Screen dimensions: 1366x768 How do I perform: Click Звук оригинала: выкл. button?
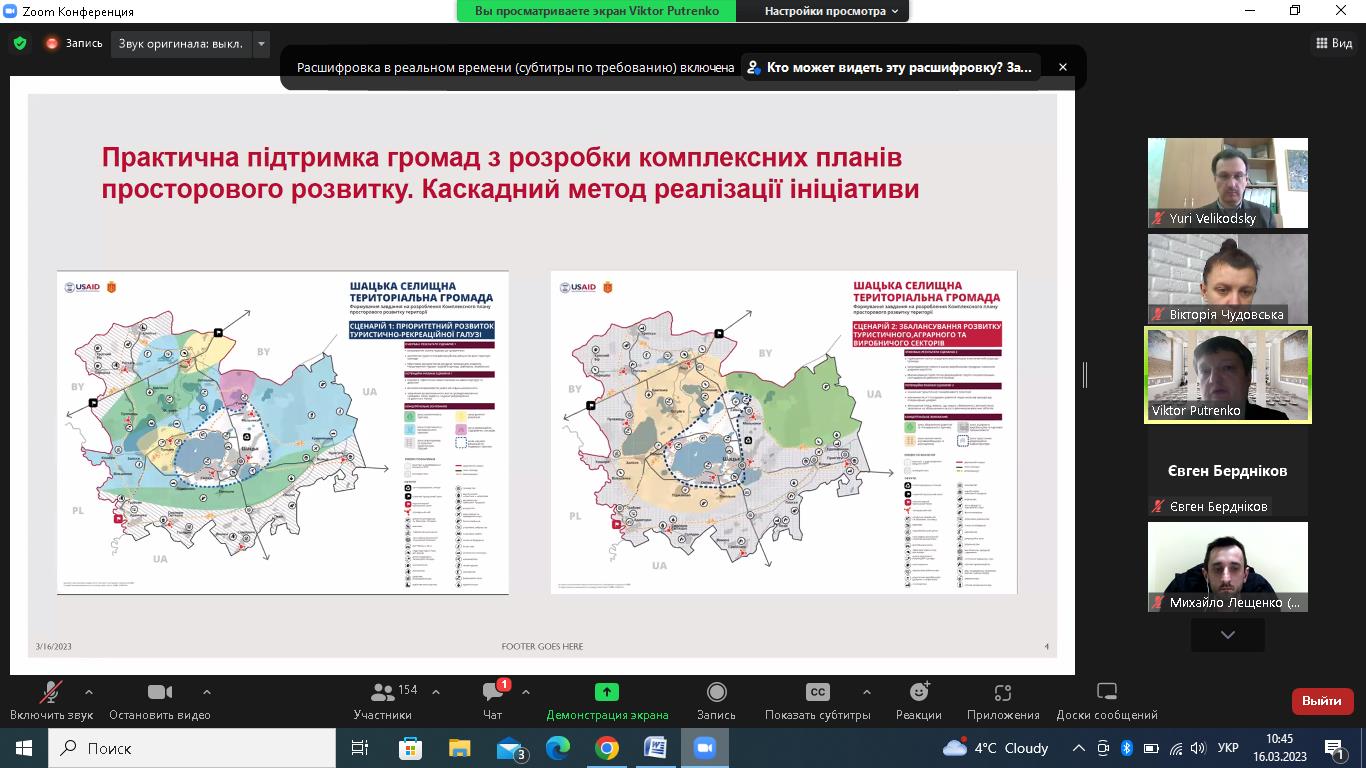180,44
